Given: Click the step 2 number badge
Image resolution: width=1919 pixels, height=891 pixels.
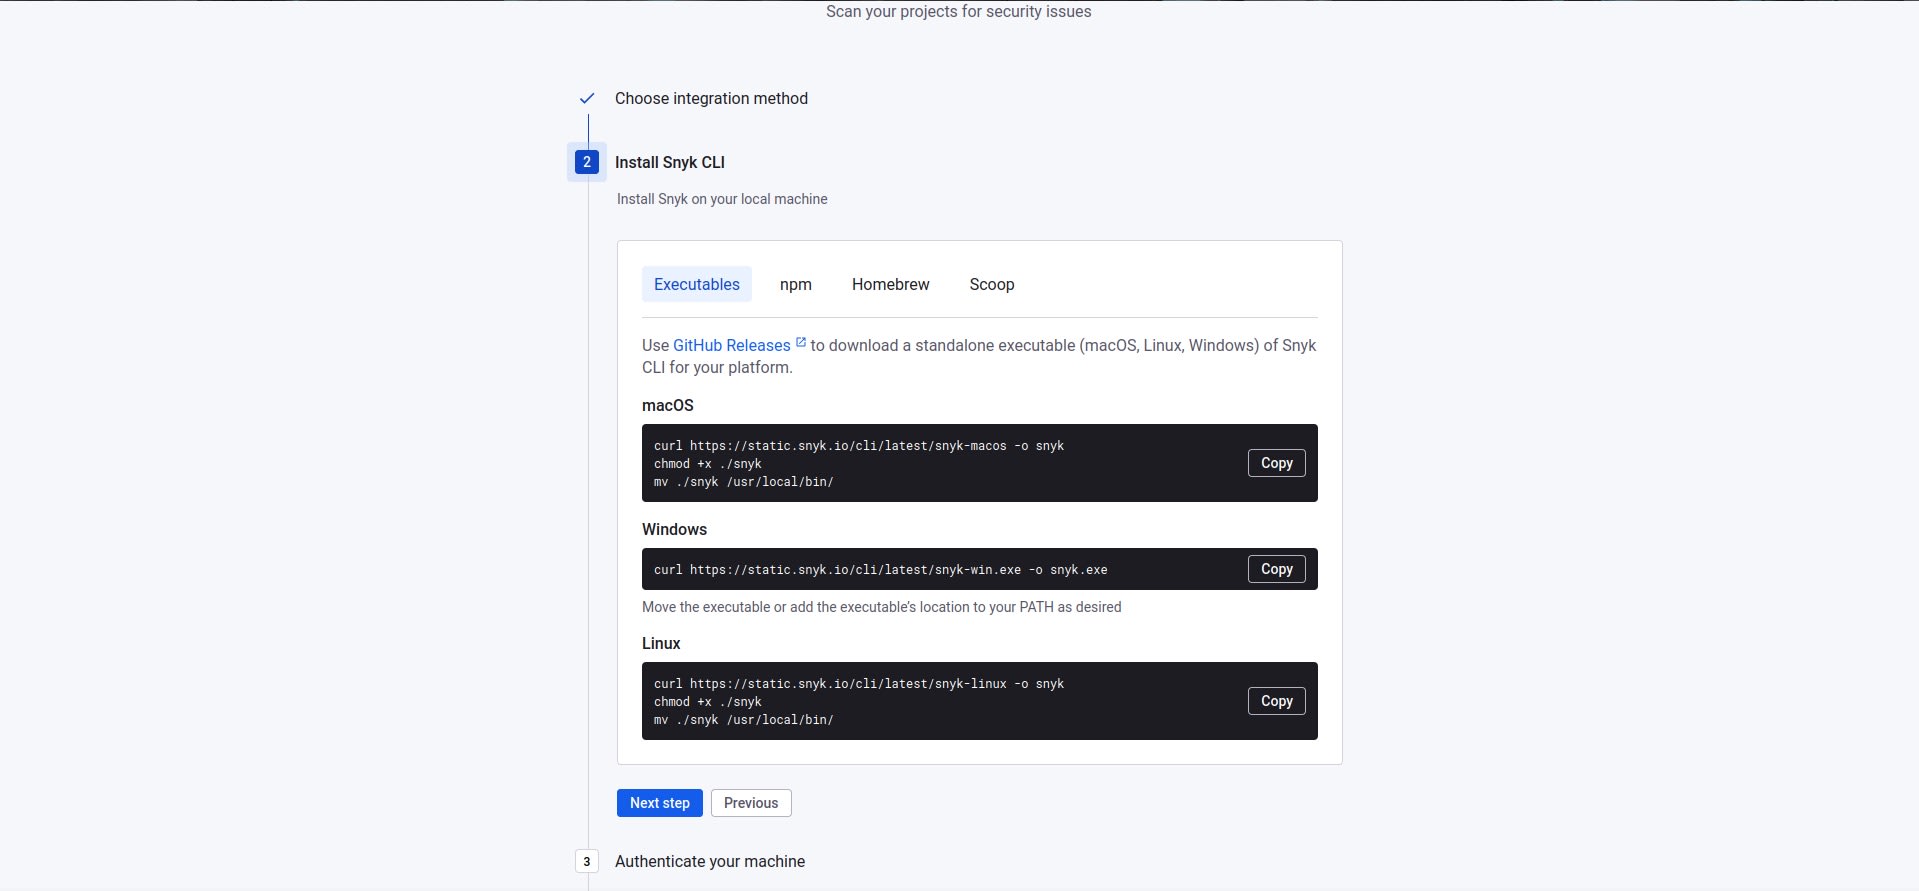Looking at the screenshot, I should (587, 162).
